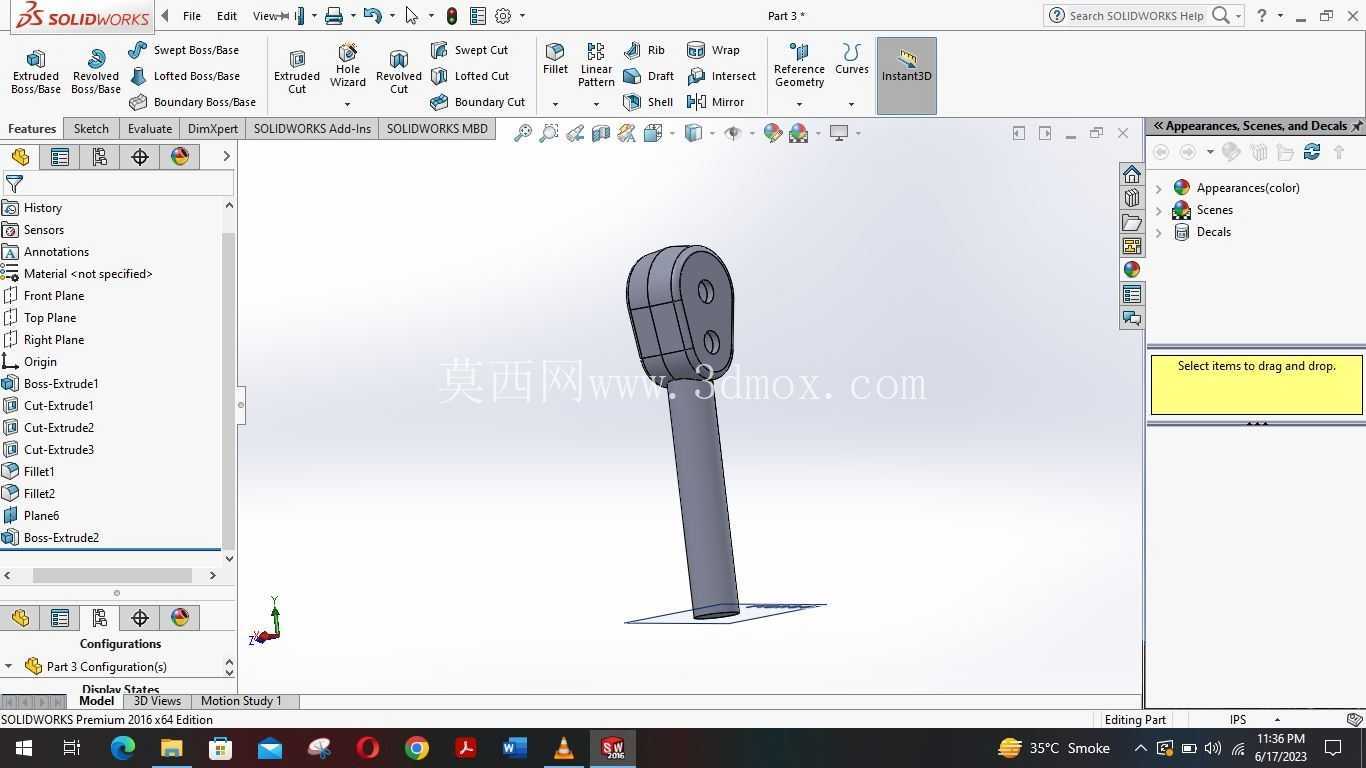
Task: Toggle Instant3D mode
Action: tap(907, 76)
